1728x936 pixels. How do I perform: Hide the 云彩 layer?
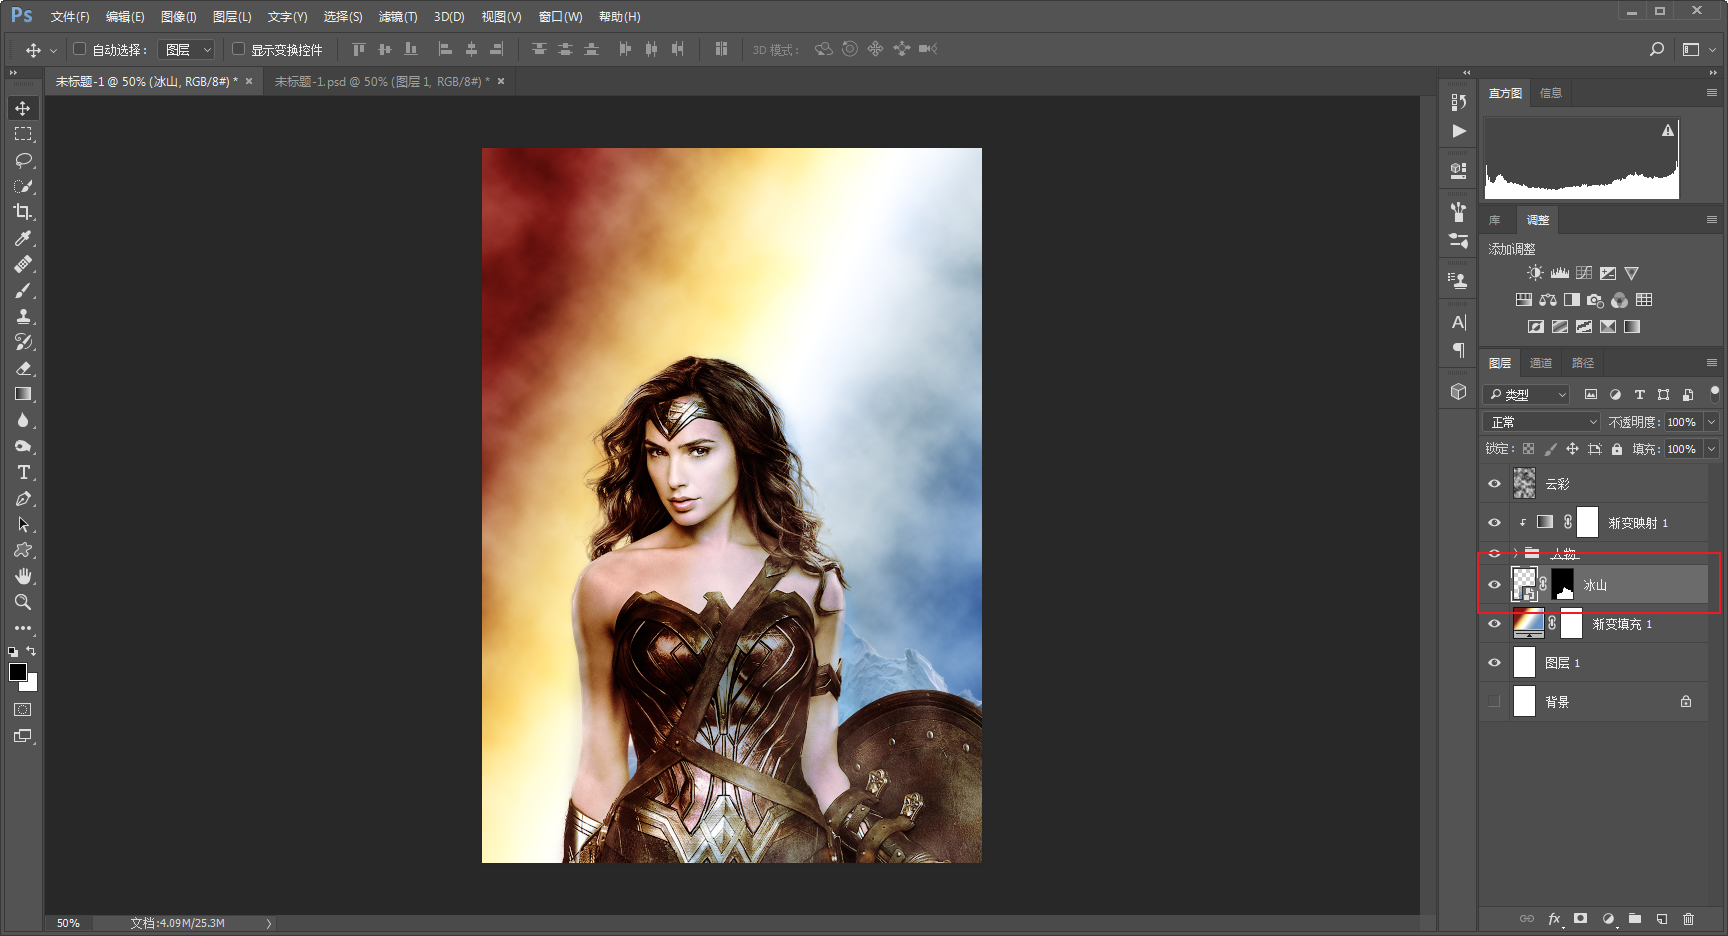pyautogui.click(x=1495, y=484)
